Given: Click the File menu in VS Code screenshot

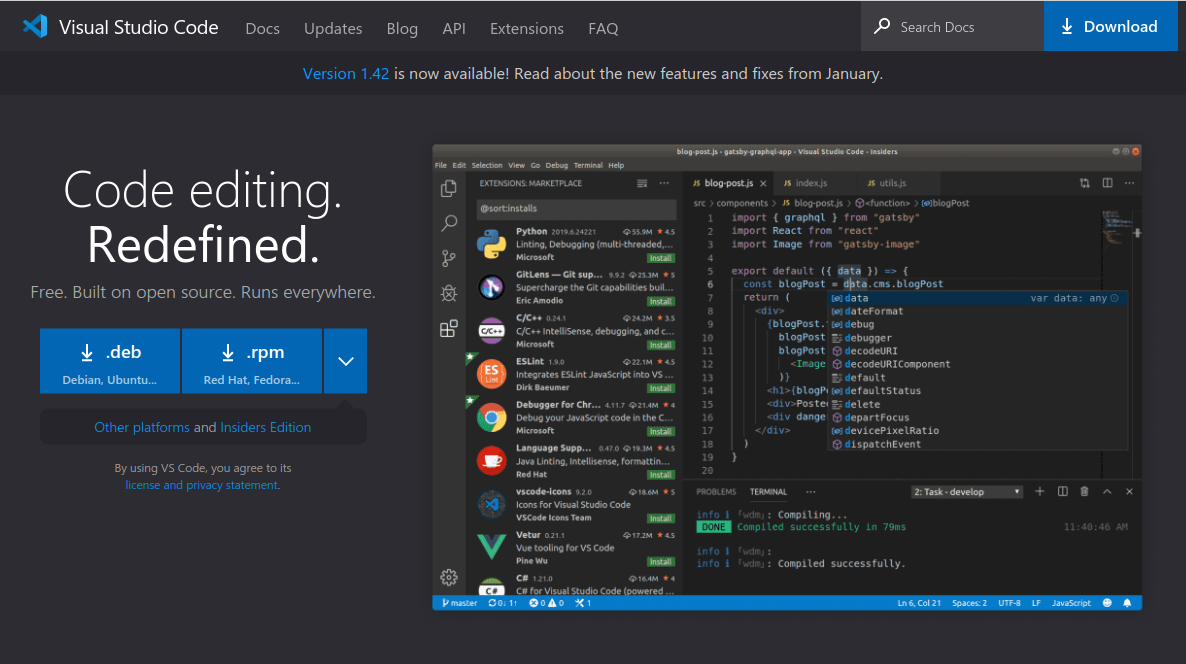Looking at the screenshot, I should 441,165.
